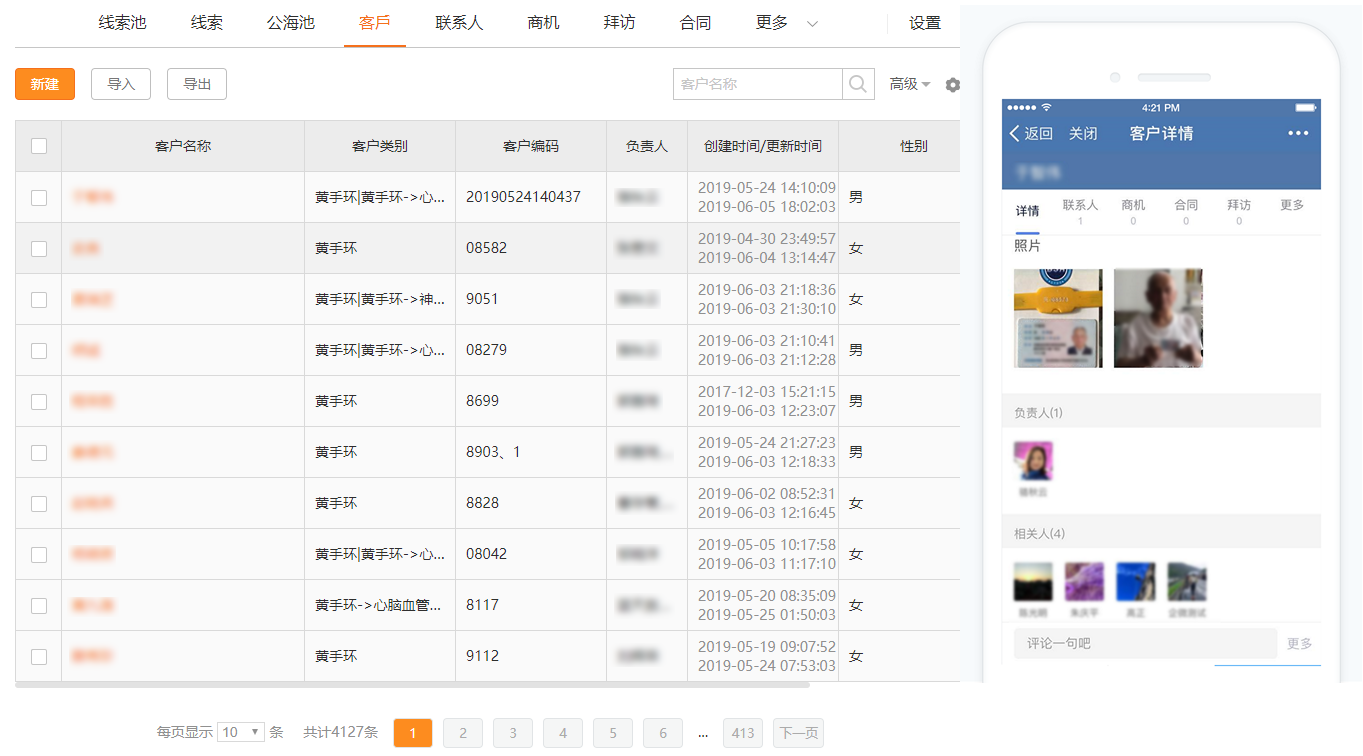Open the 合同 tab in top navigation

(x=695, y=23)
